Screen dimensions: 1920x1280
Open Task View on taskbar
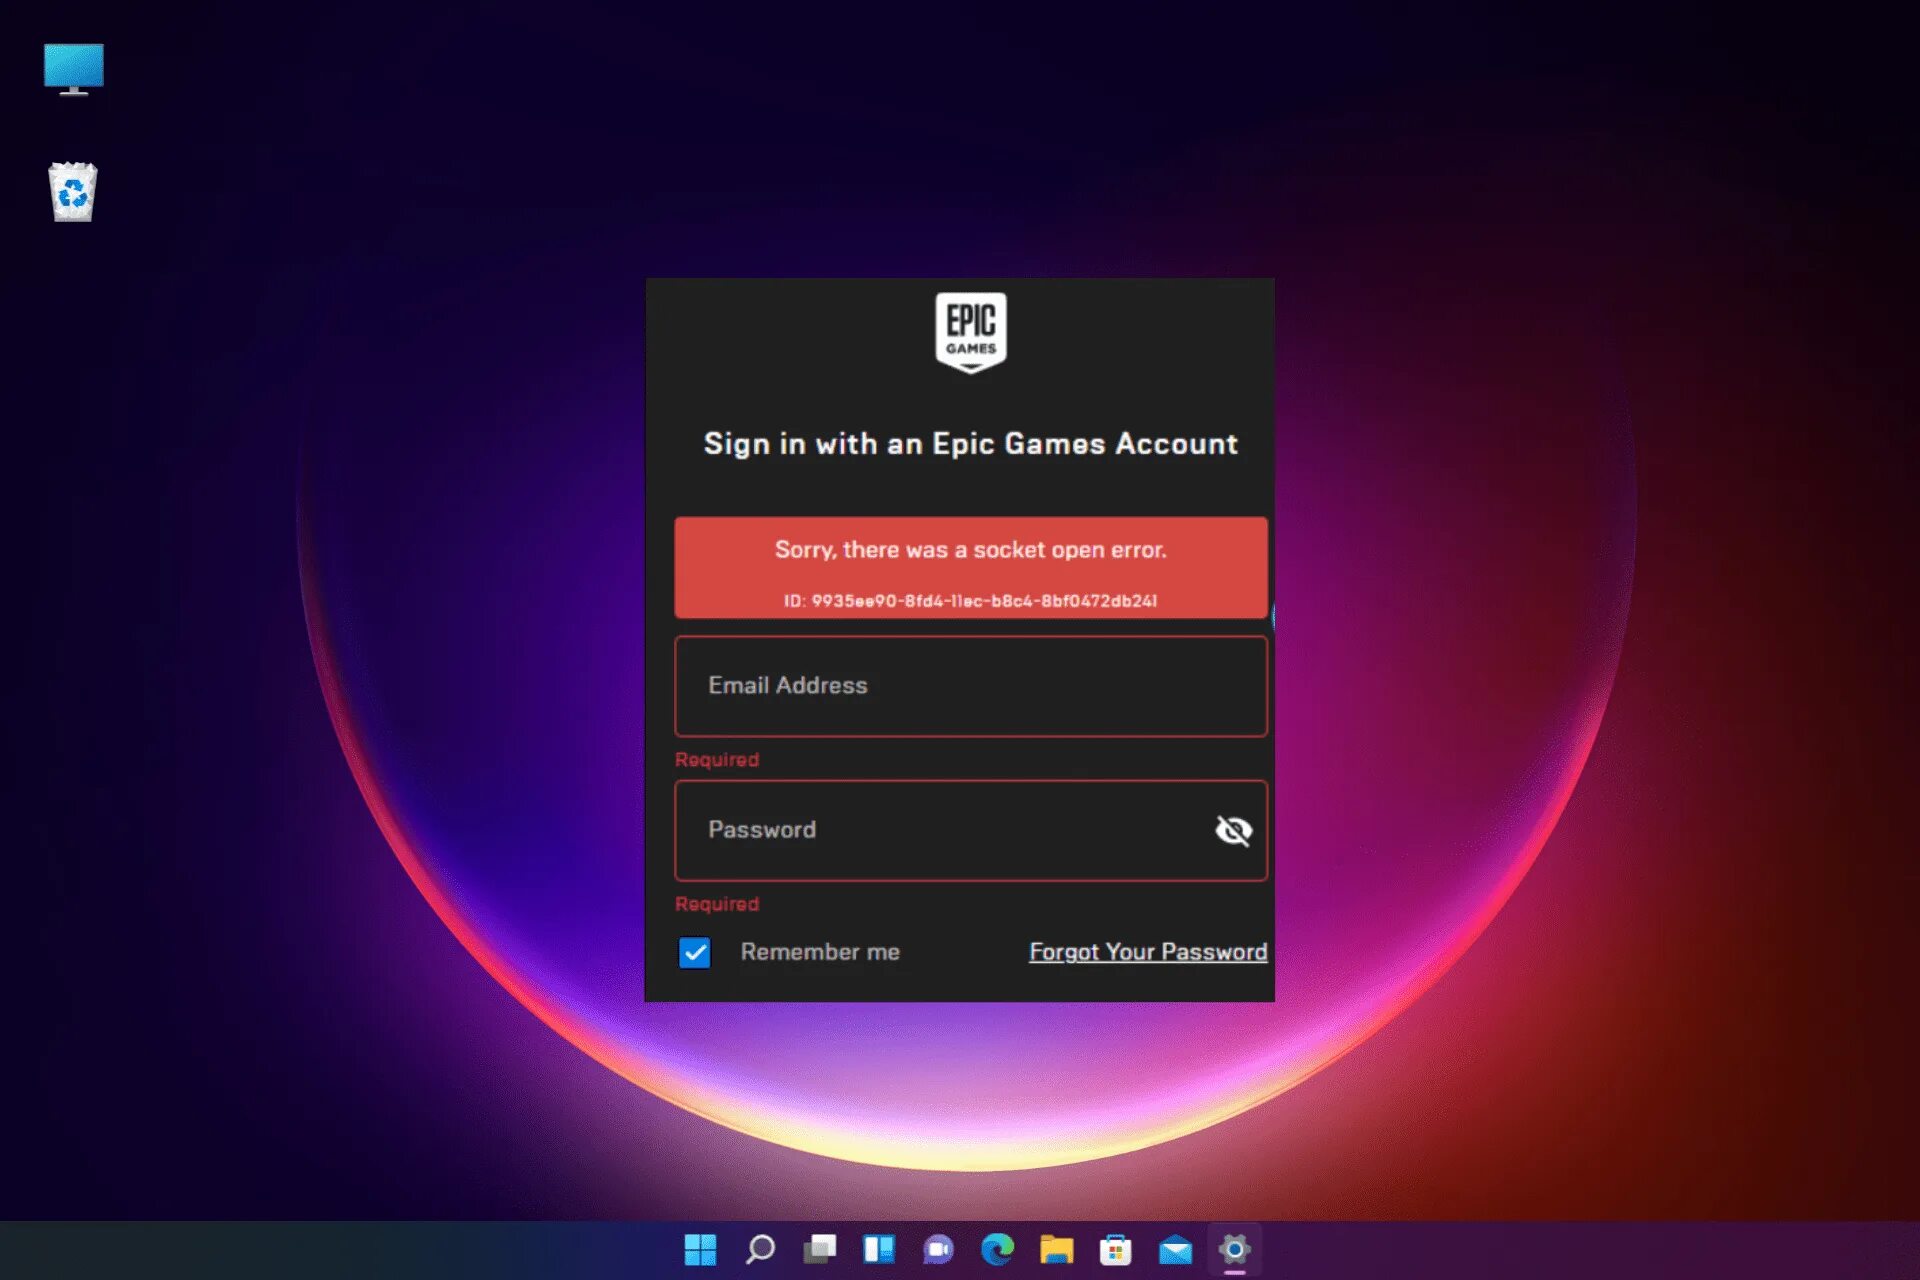click(819, 1249)
